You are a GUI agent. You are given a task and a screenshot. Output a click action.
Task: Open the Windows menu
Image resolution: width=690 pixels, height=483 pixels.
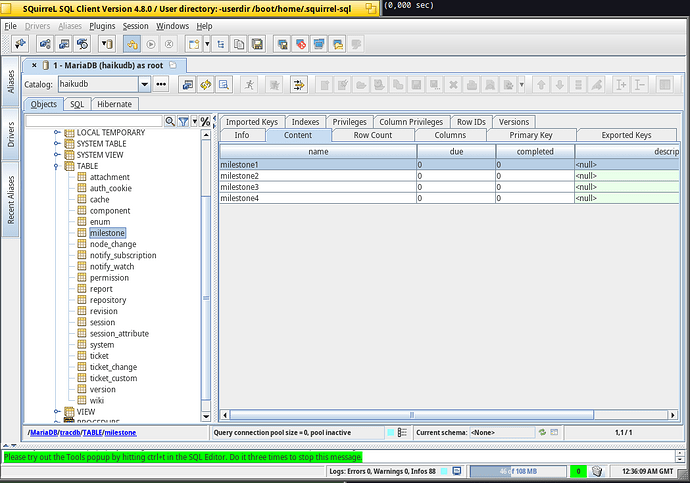click(x=172, y=26)
